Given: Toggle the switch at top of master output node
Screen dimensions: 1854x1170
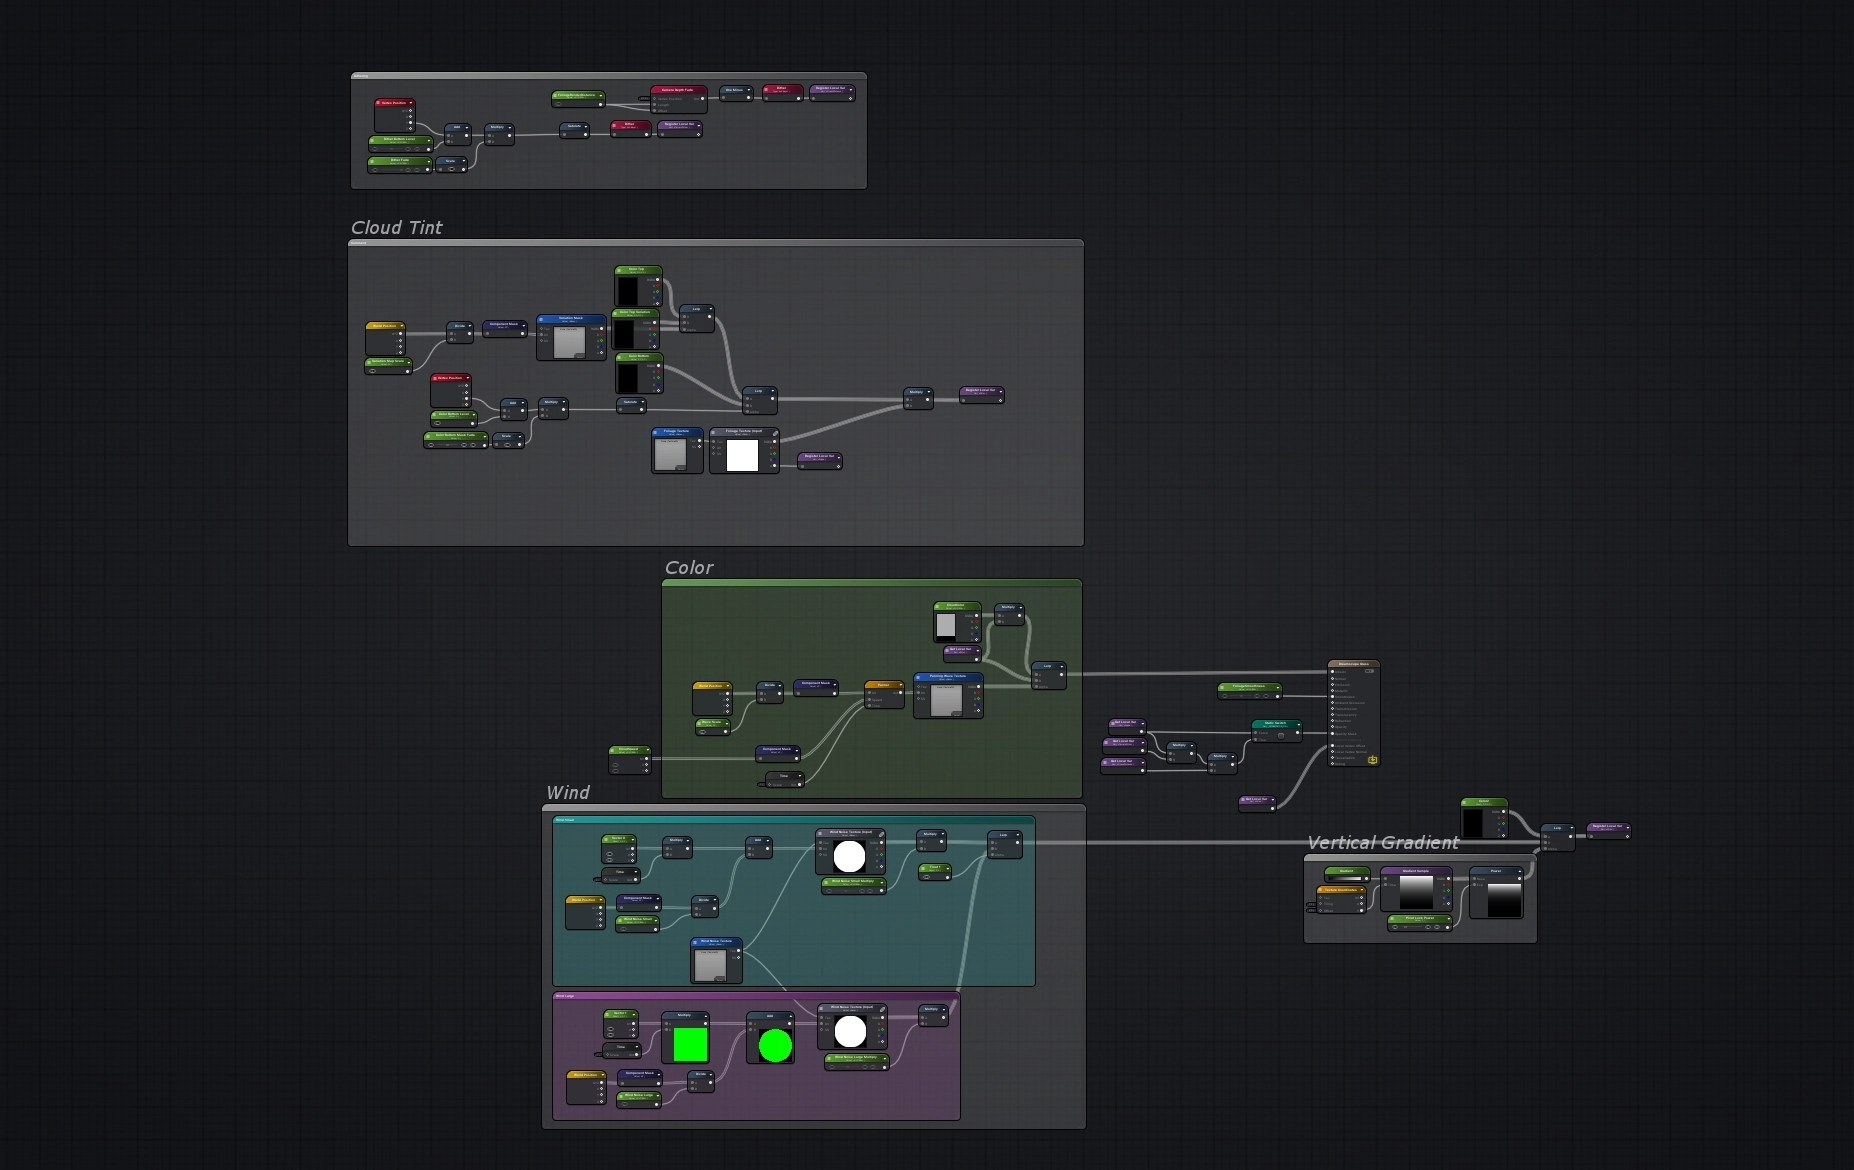Looking at the screenshot, I should coord(1369,671).
